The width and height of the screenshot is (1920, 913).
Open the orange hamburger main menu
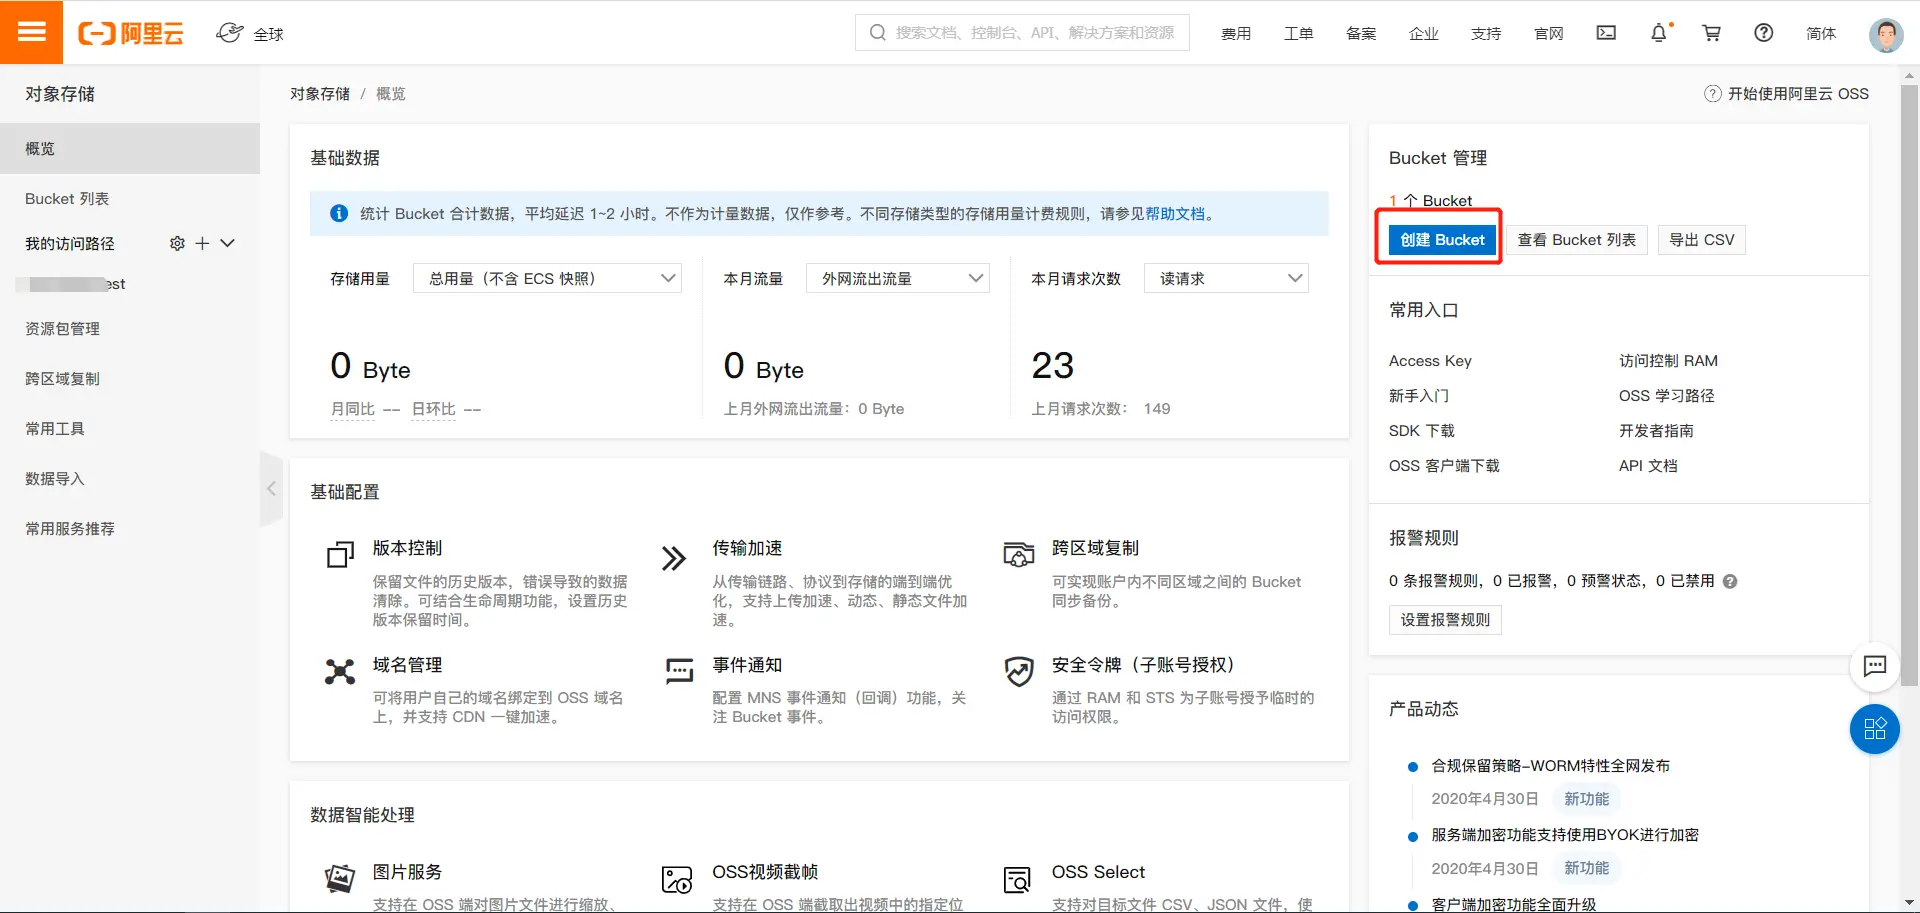coord(31,32)
